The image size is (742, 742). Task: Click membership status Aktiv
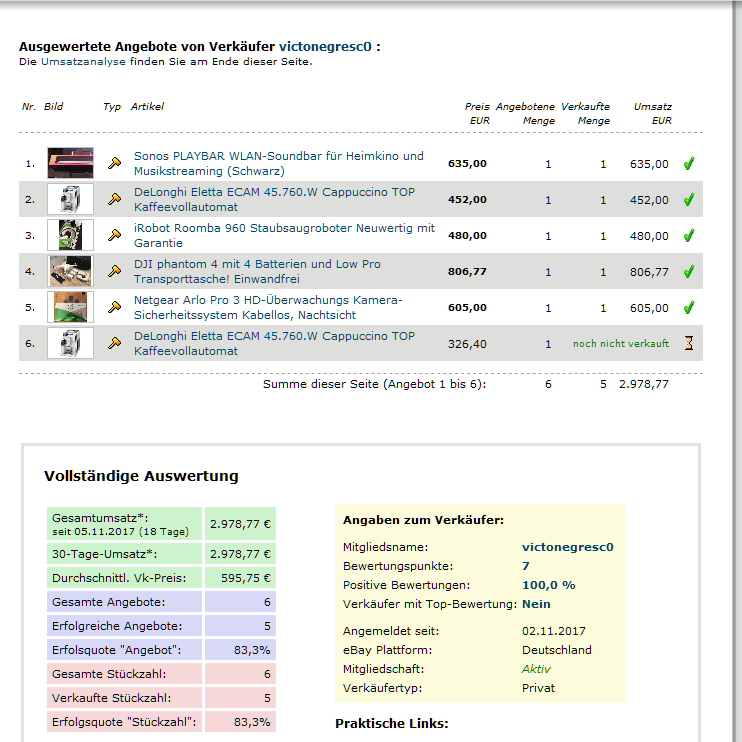click(x=536, y=669)
